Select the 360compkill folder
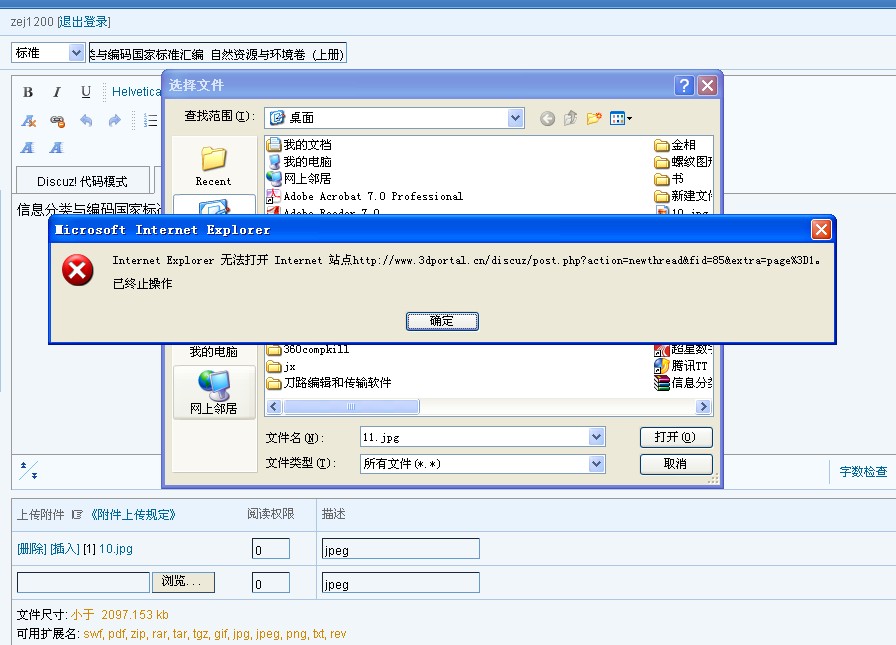 (308, 349)
